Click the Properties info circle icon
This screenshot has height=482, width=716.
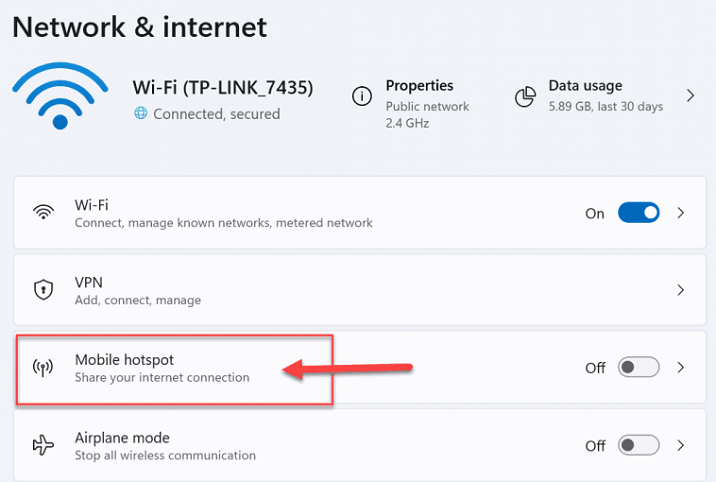point(362,96)
